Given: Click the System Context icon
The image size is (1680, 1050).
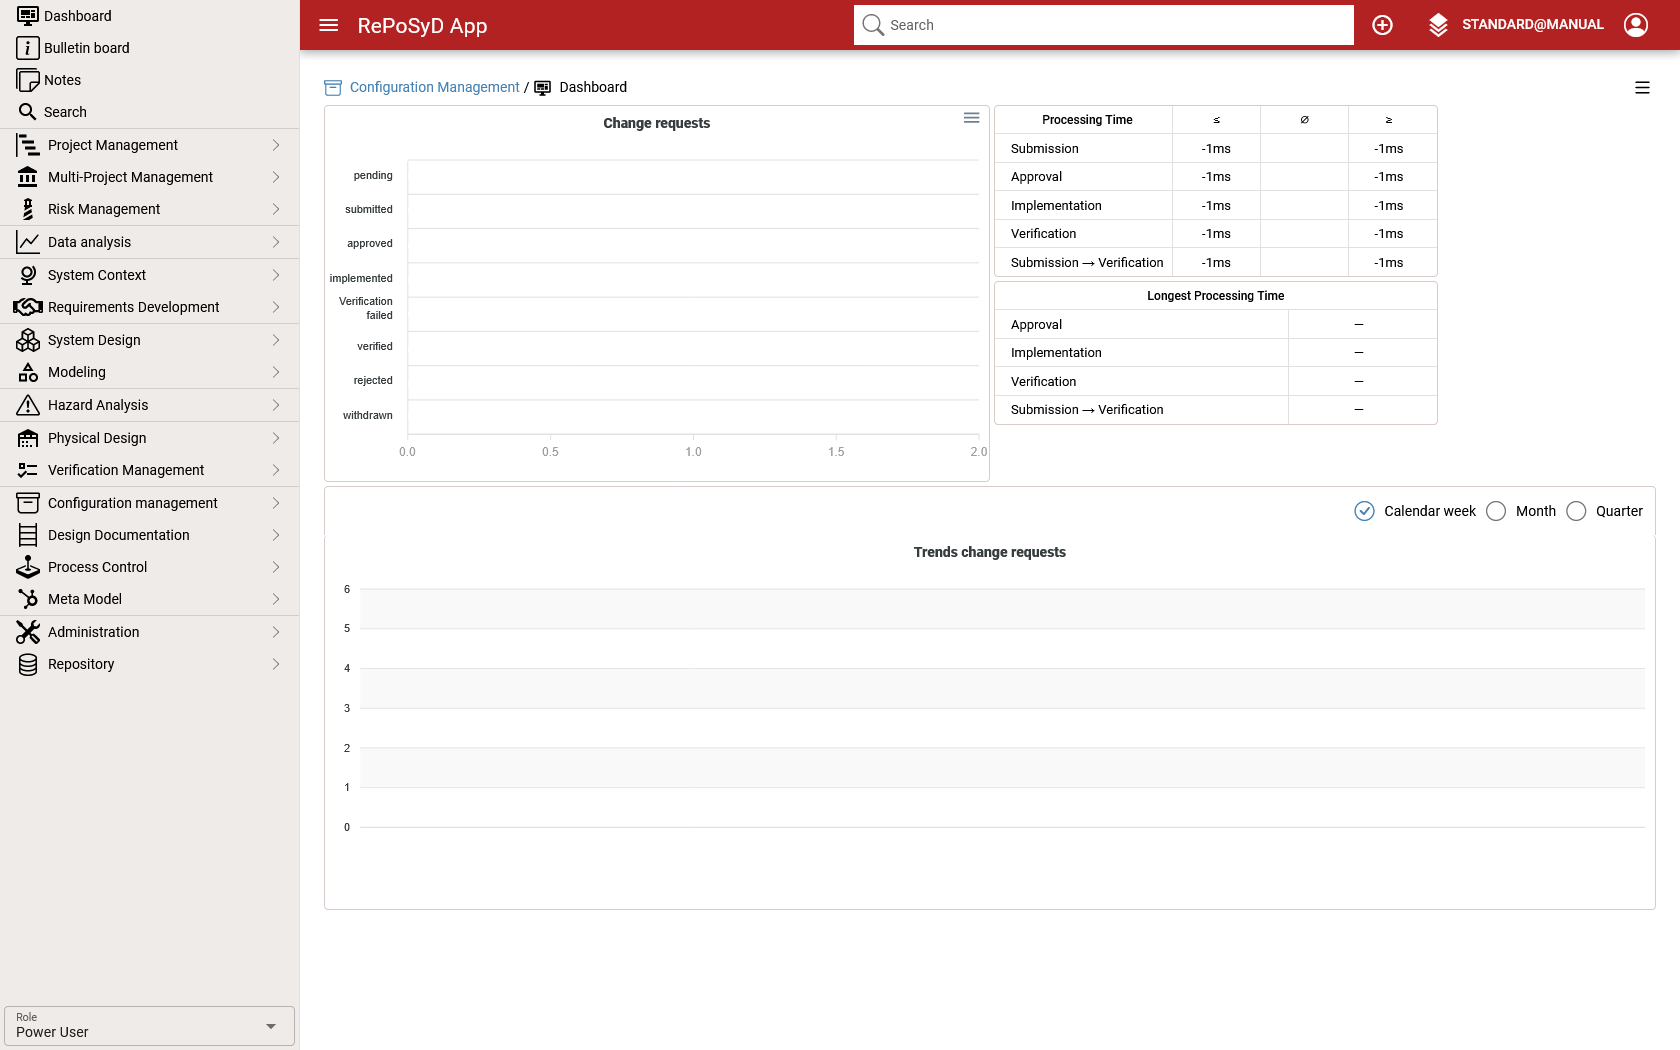Looking at the screenshot, I should [28, 275].
